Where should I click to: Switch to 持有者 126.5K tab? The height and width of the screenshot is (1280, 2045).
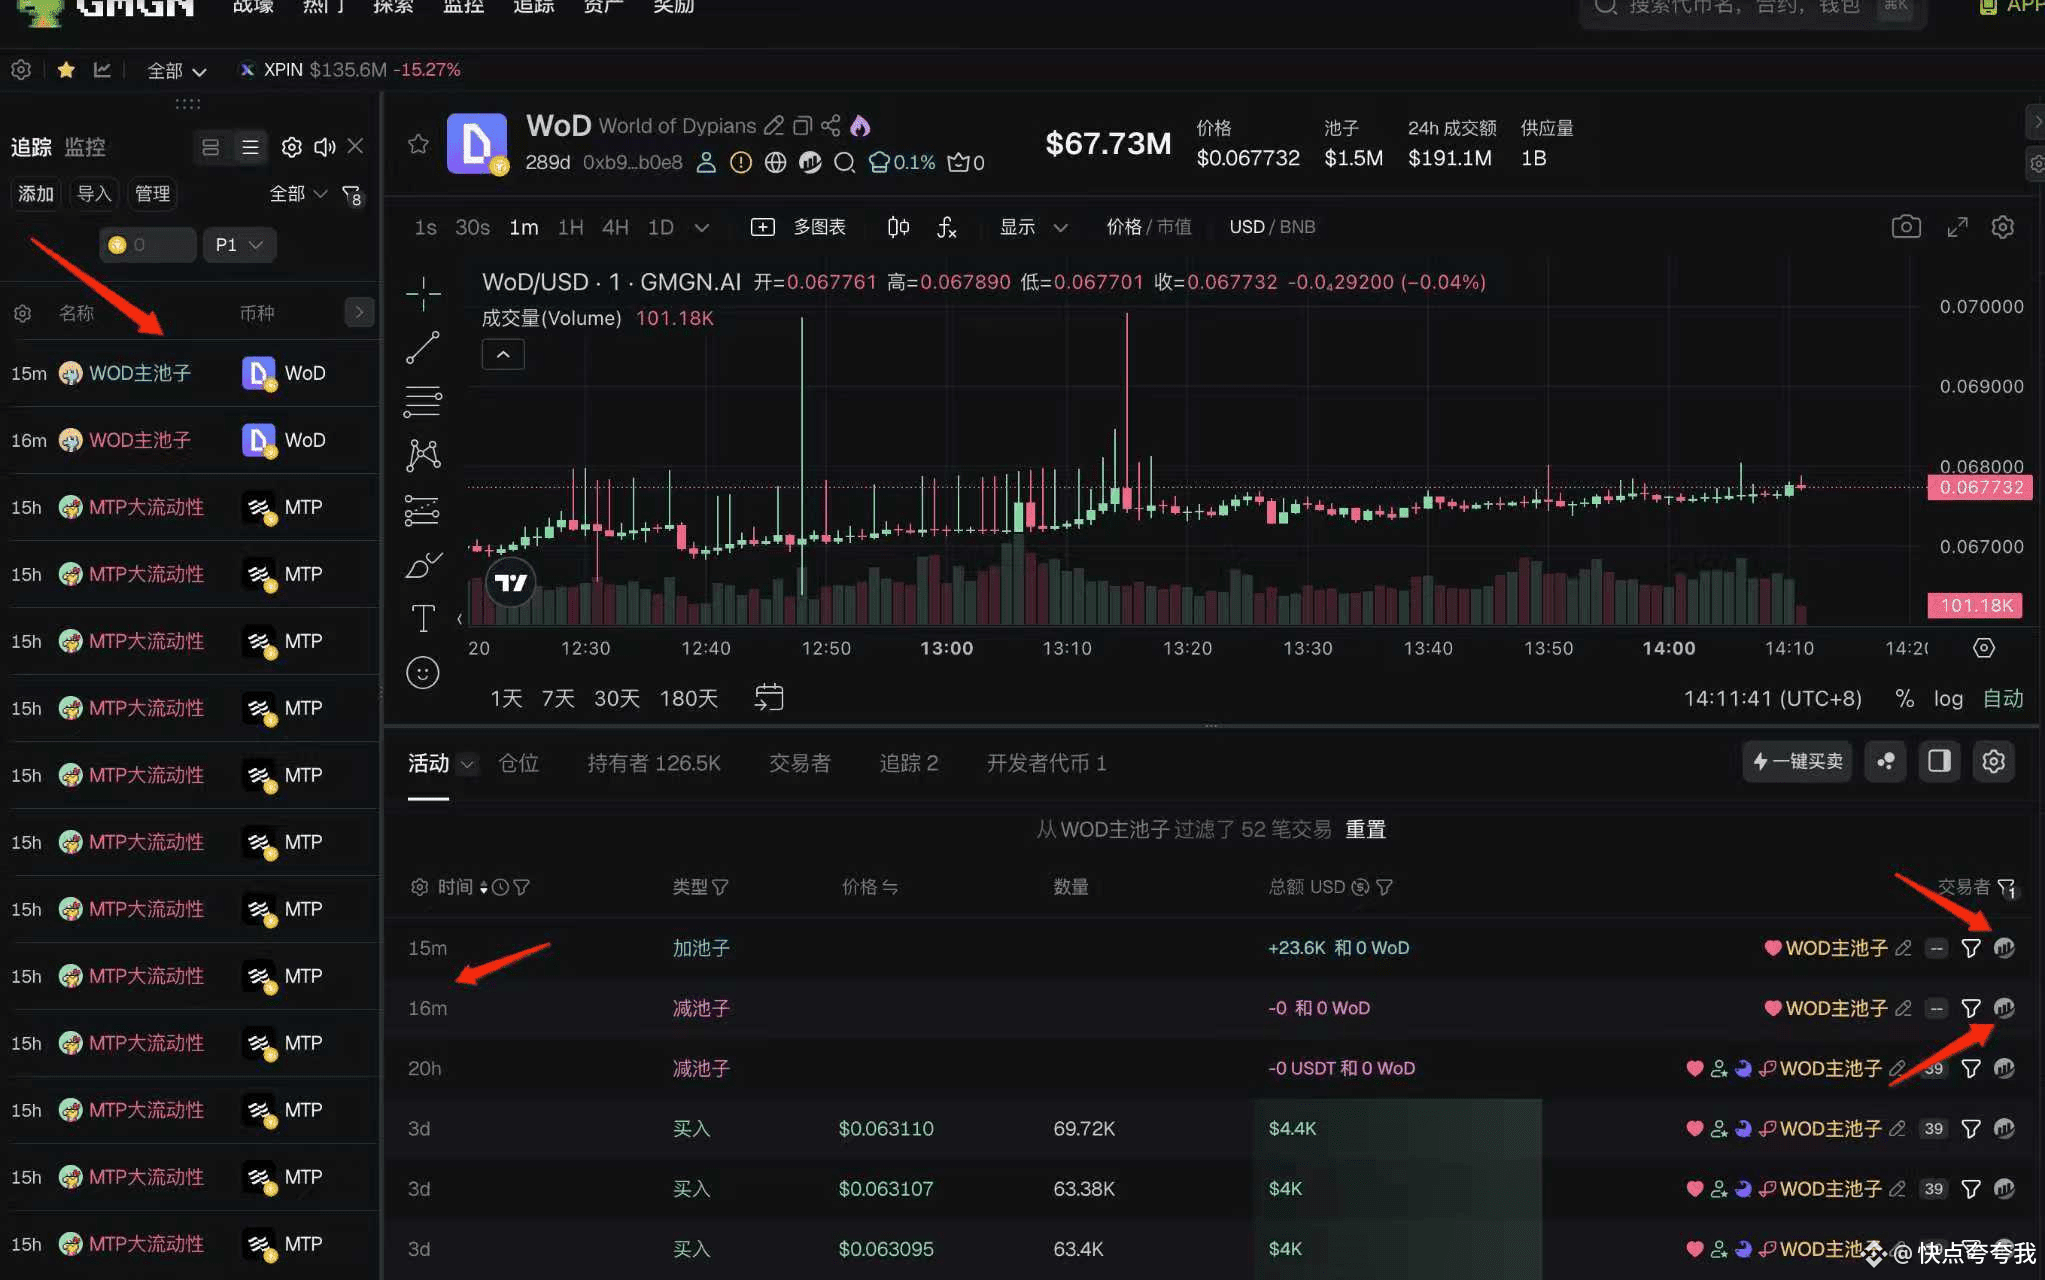tap(653, 763)
